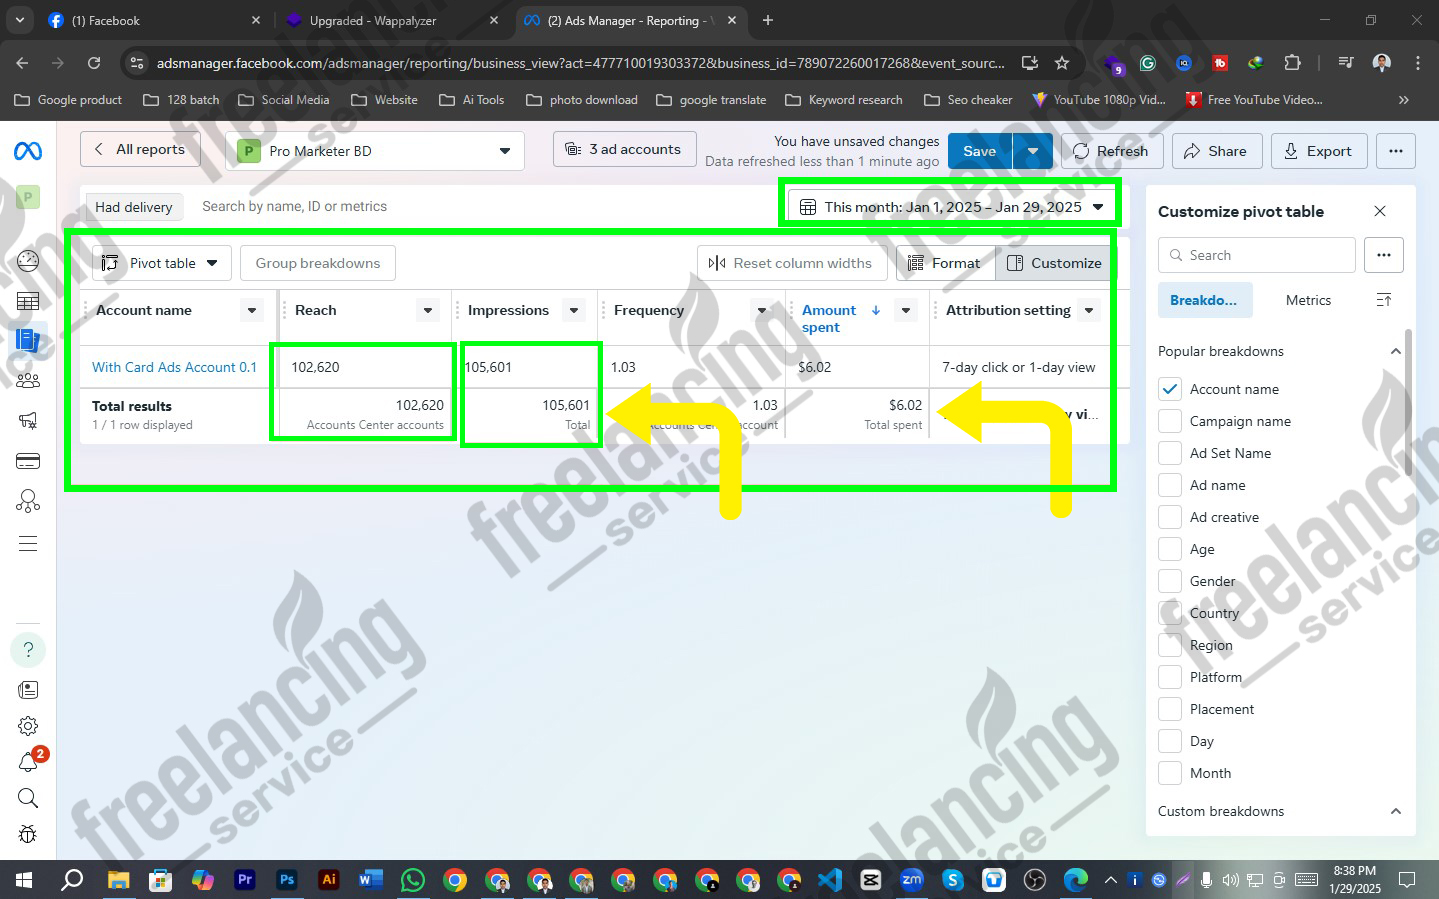This screenshot has width=1439, height=899.
Task: Open the billing card icon in the sidebar
Action: (x=28, y=461)
